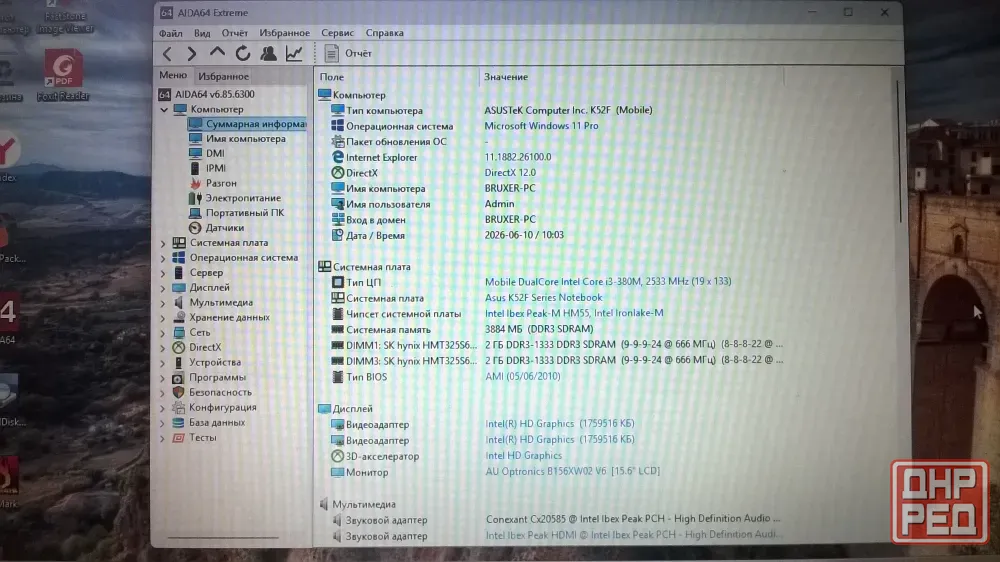Open Asus K52F Series Notebook link
This screenshot has width=1000, height=562.
point(543,297)
